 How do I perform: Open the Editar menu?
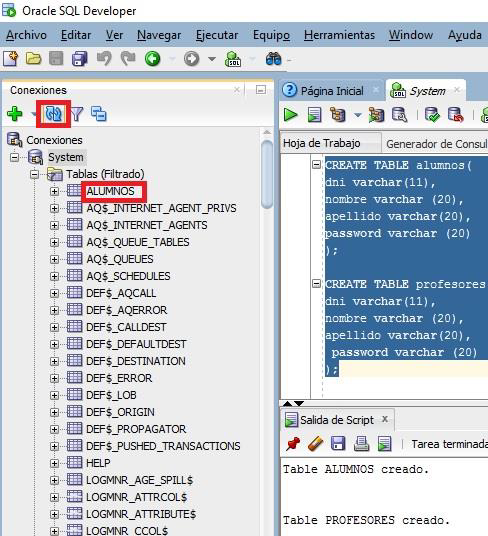[x=76, y=35]
